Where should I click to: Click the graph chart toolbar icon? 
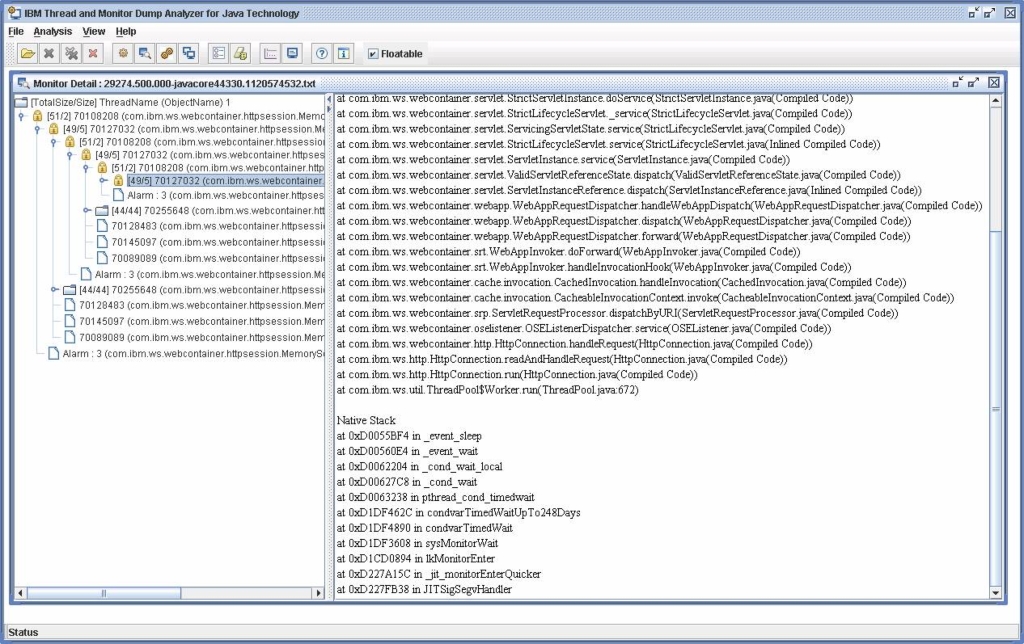[270, 54]
